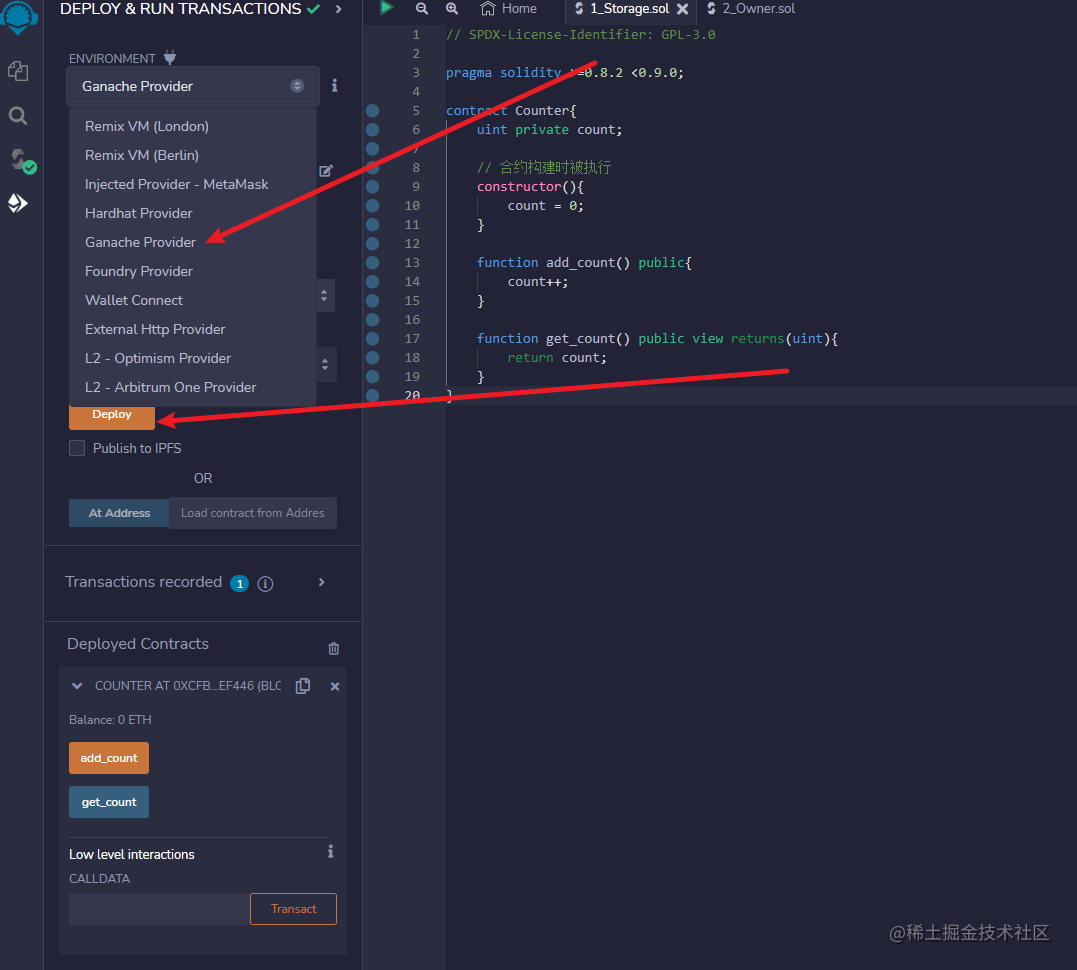Click the edit account icon beside dropdown

(326, 170)
